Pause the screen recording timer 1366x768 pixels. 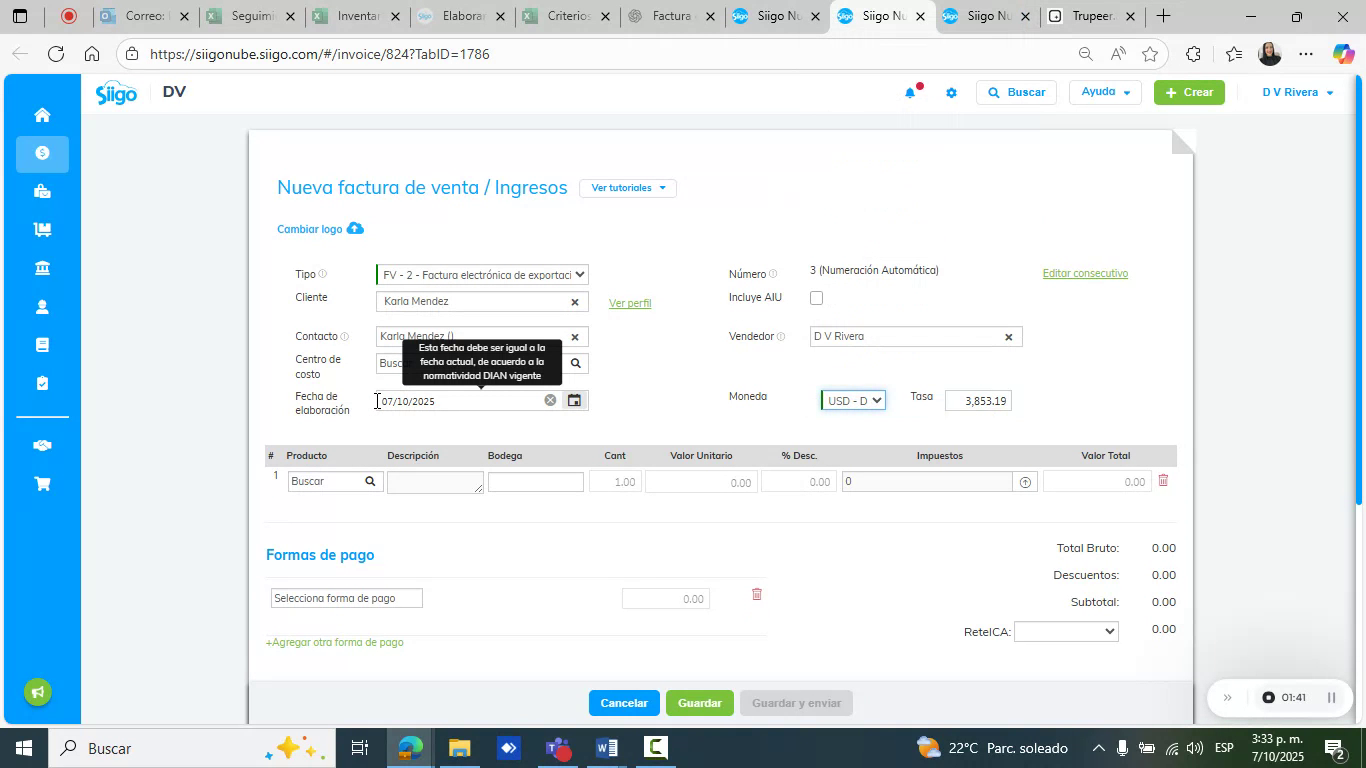[x=1331, y=698]
